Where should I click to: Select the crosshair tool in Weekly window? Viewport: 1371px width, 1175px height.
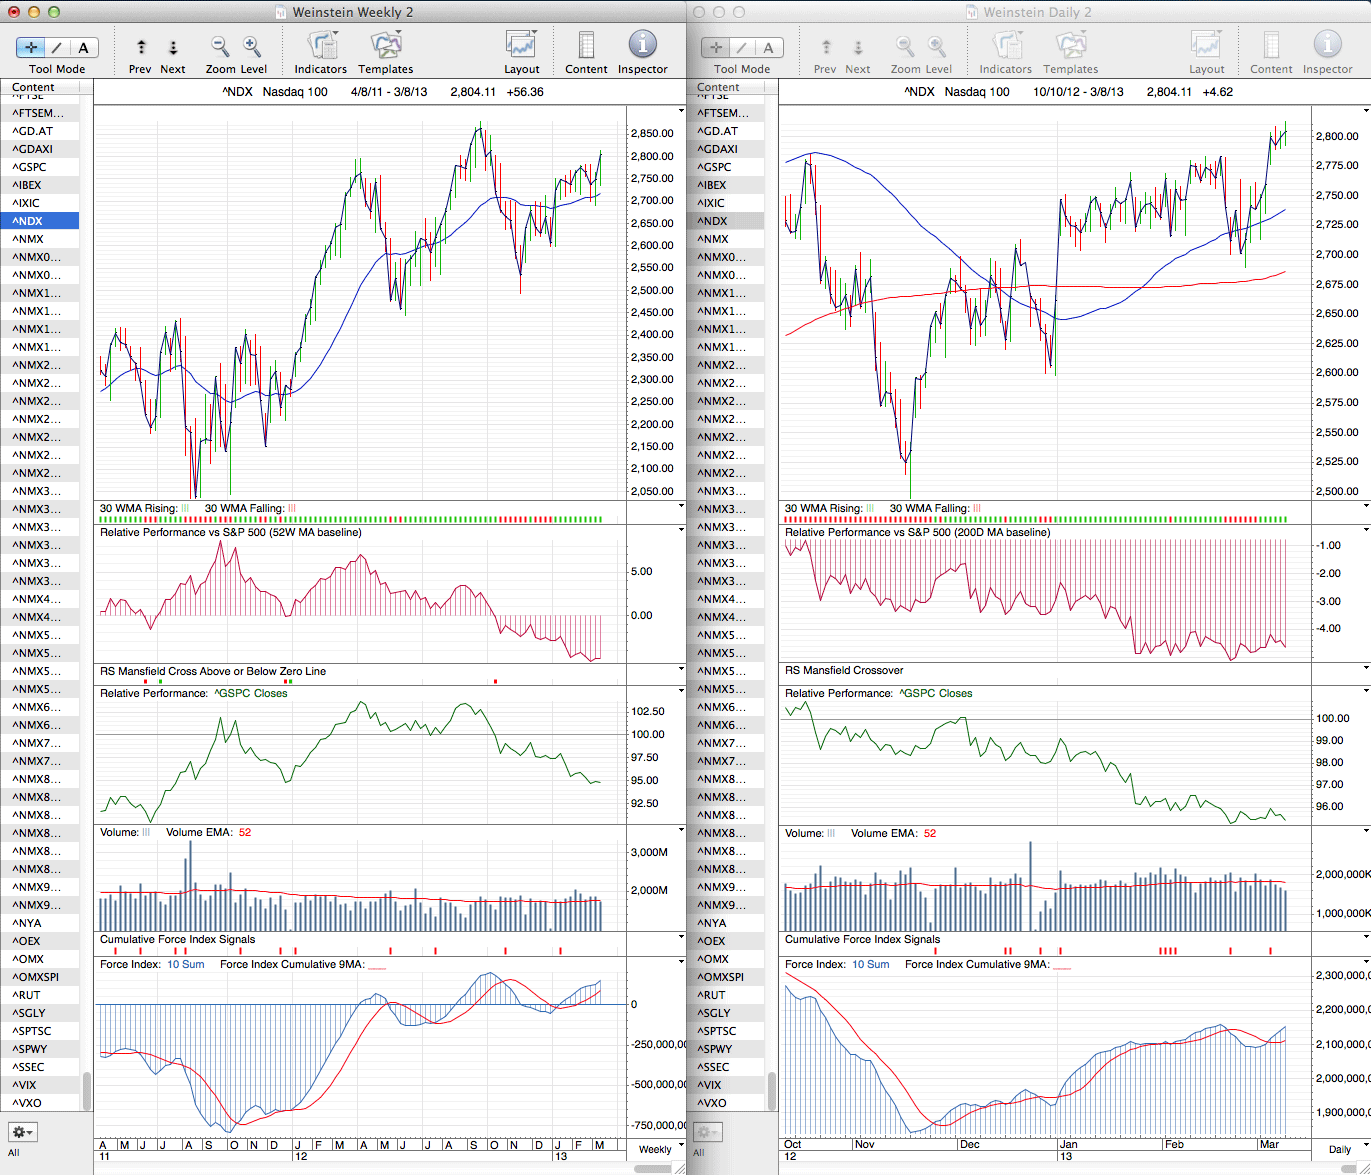(31, 47)
